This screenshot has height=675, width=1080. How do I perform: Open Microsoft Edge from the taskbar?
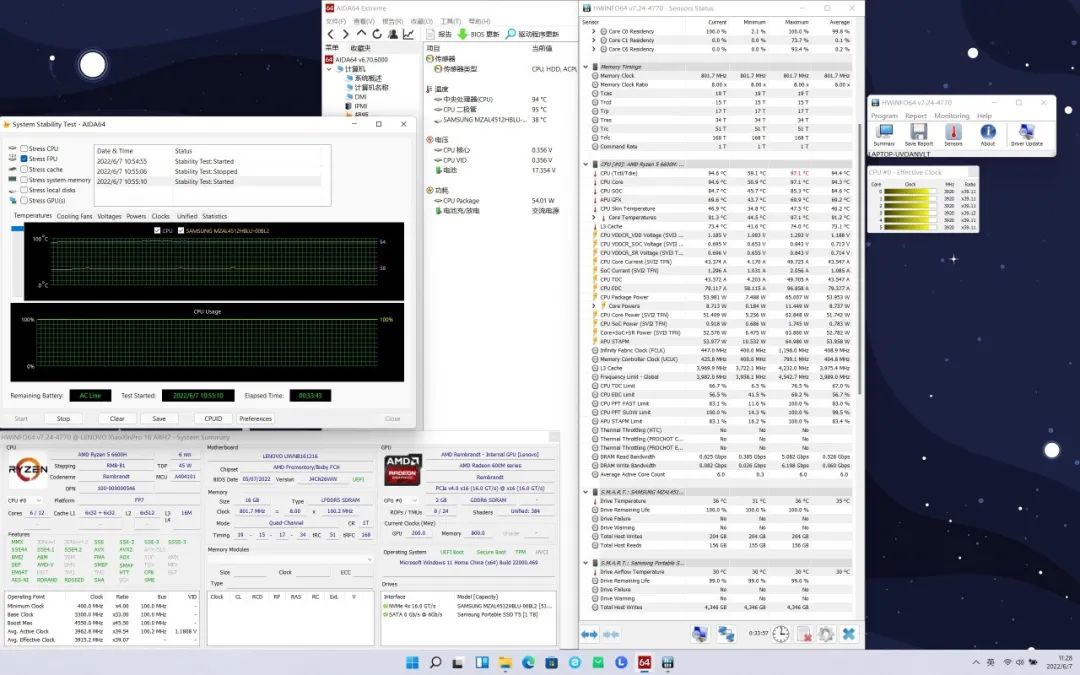528,663
